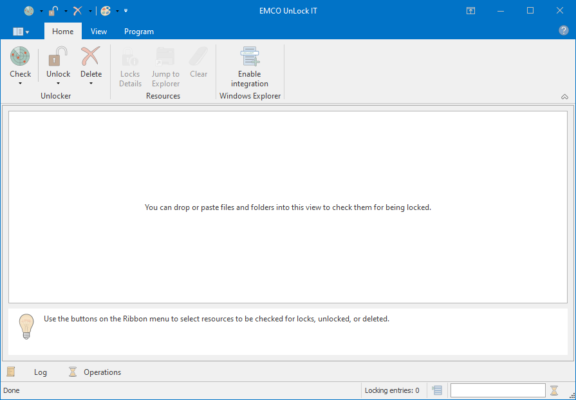Click the quick access unlock padlock icon
Screen dimensions: 576x400
(x=54, y=11)
